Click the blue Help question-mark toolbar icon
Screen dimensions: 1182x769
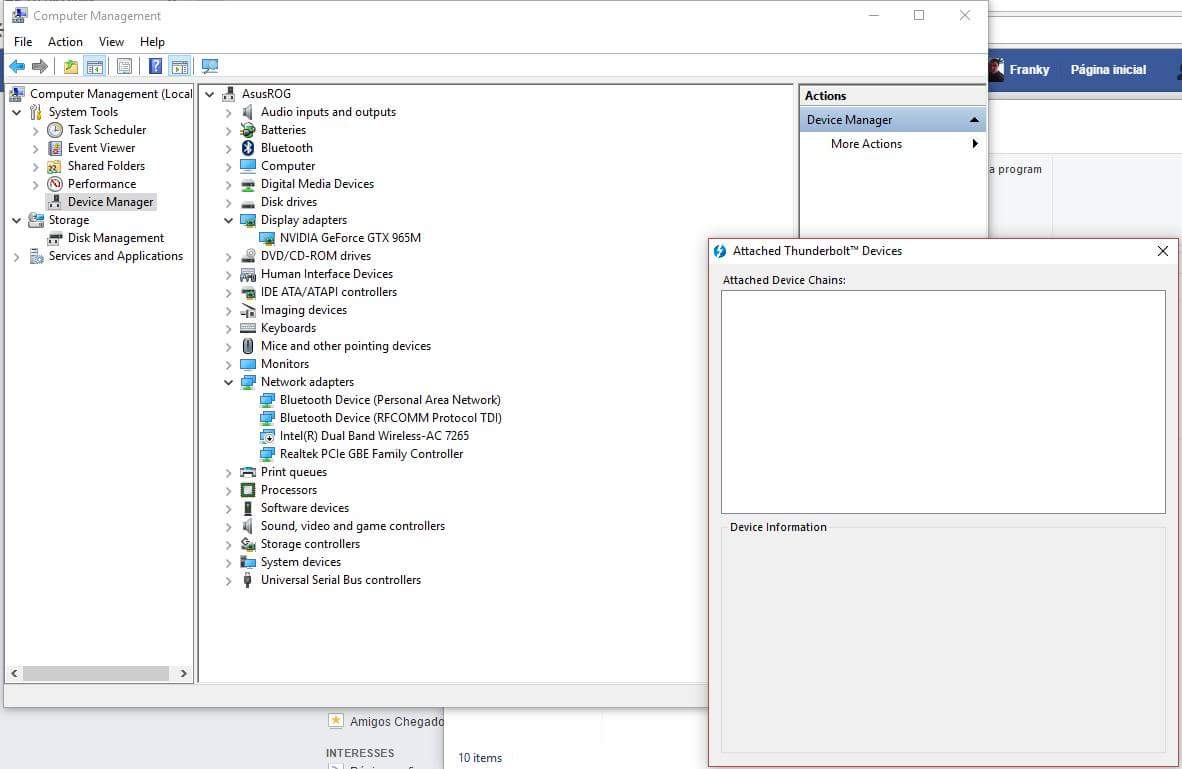pyautogui.click(x=155, y=66)
